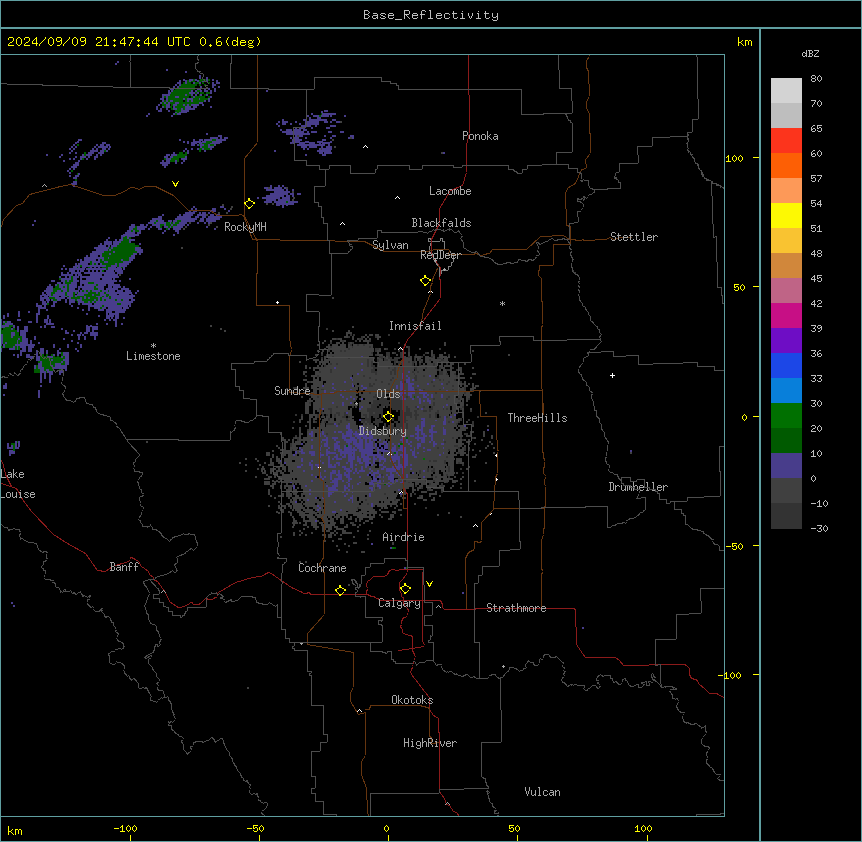Click the Base_Reflectivity title
Screen dimensions: 862x842
[x=431, y=15]
